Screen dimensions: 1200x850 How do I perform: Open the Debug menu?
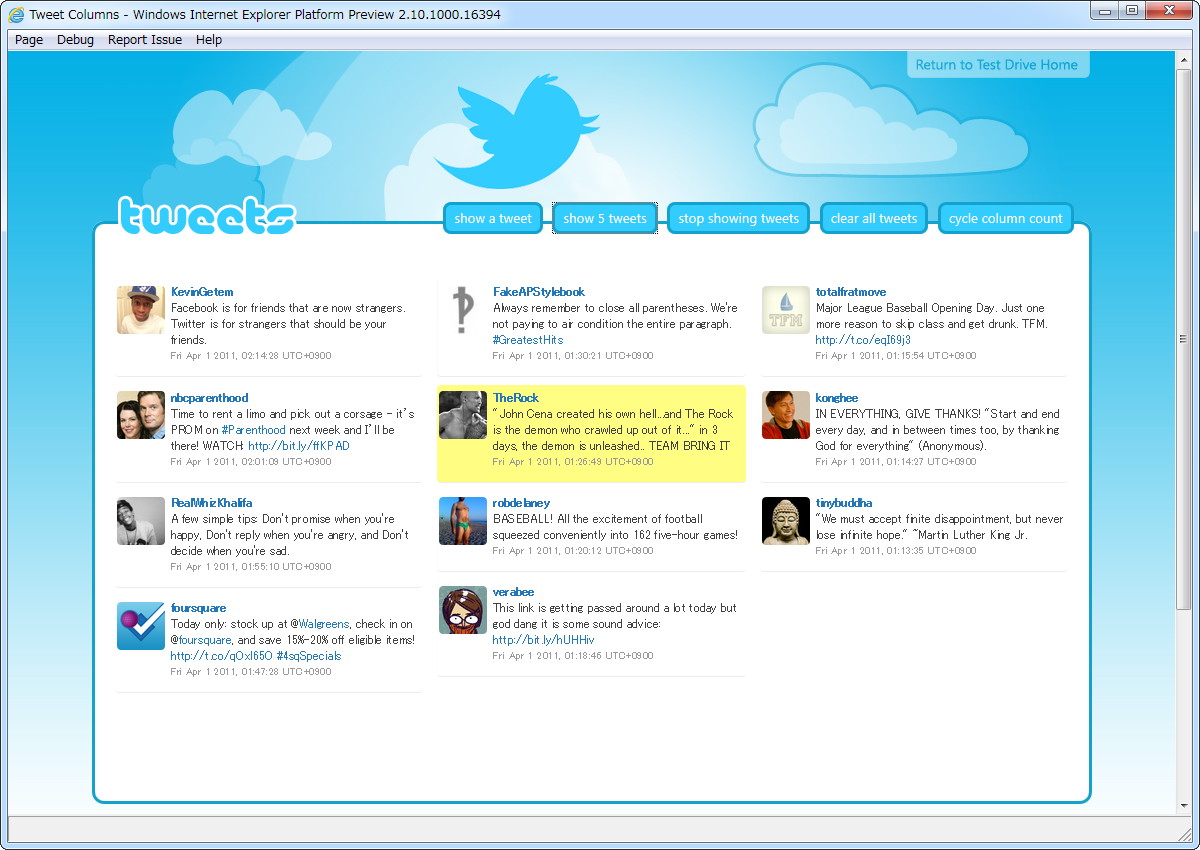click(75, 40)
